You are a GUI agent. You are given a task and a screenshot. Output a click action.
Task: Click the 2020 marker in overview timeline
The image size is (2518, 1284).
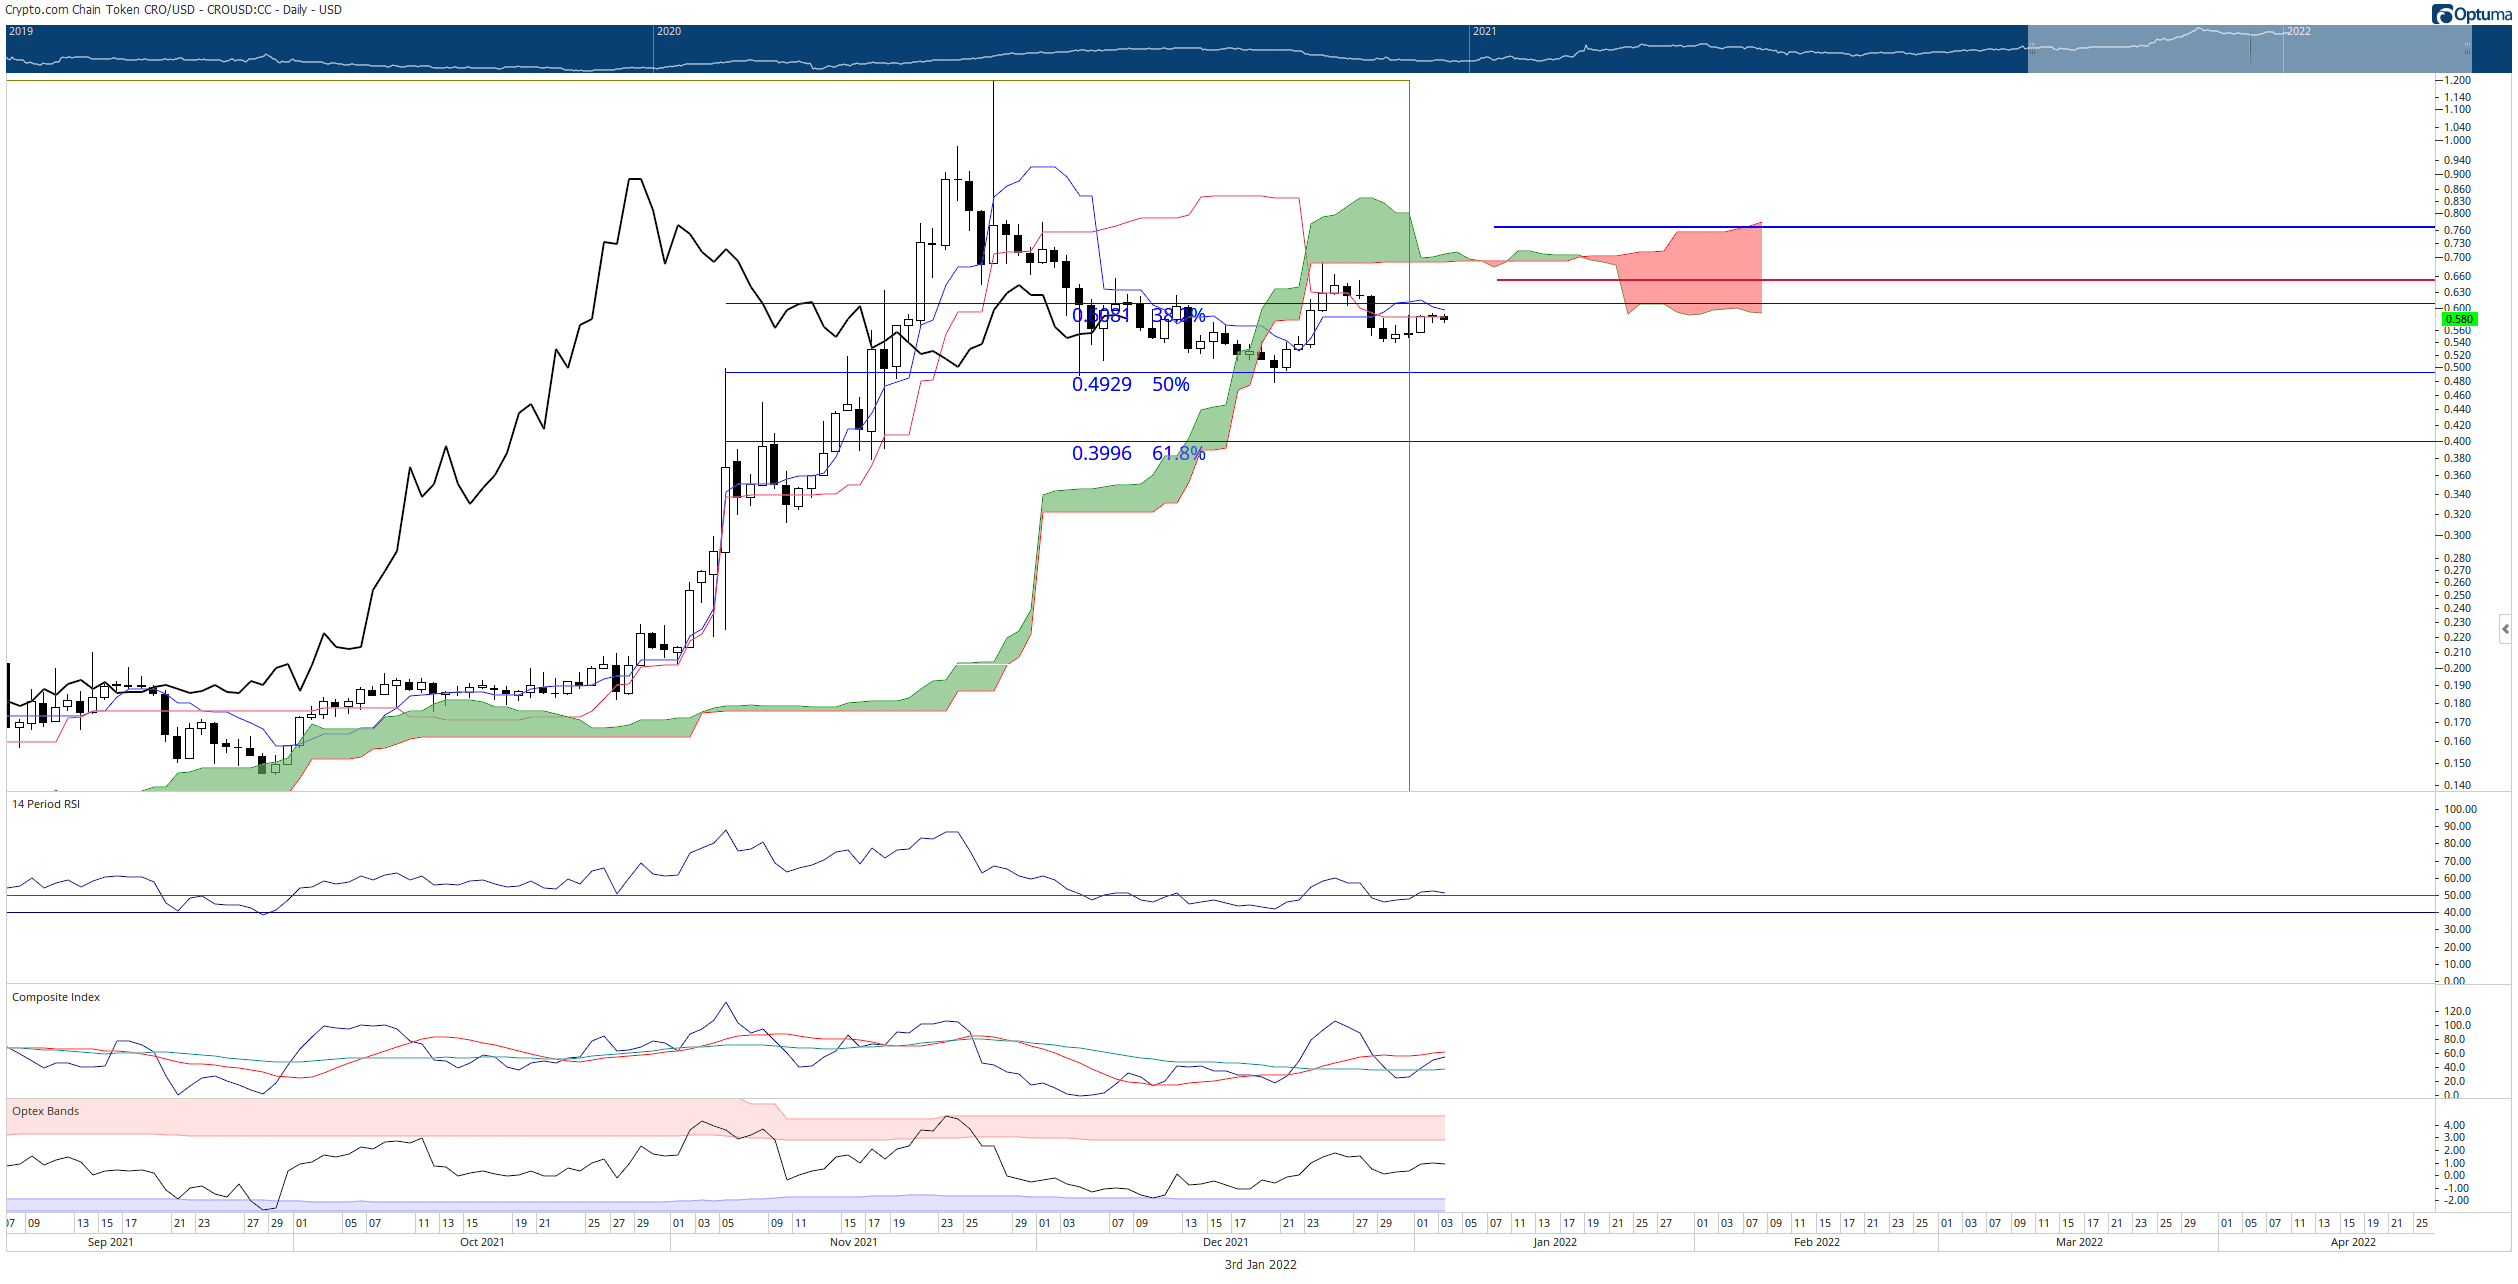point(669,31)
